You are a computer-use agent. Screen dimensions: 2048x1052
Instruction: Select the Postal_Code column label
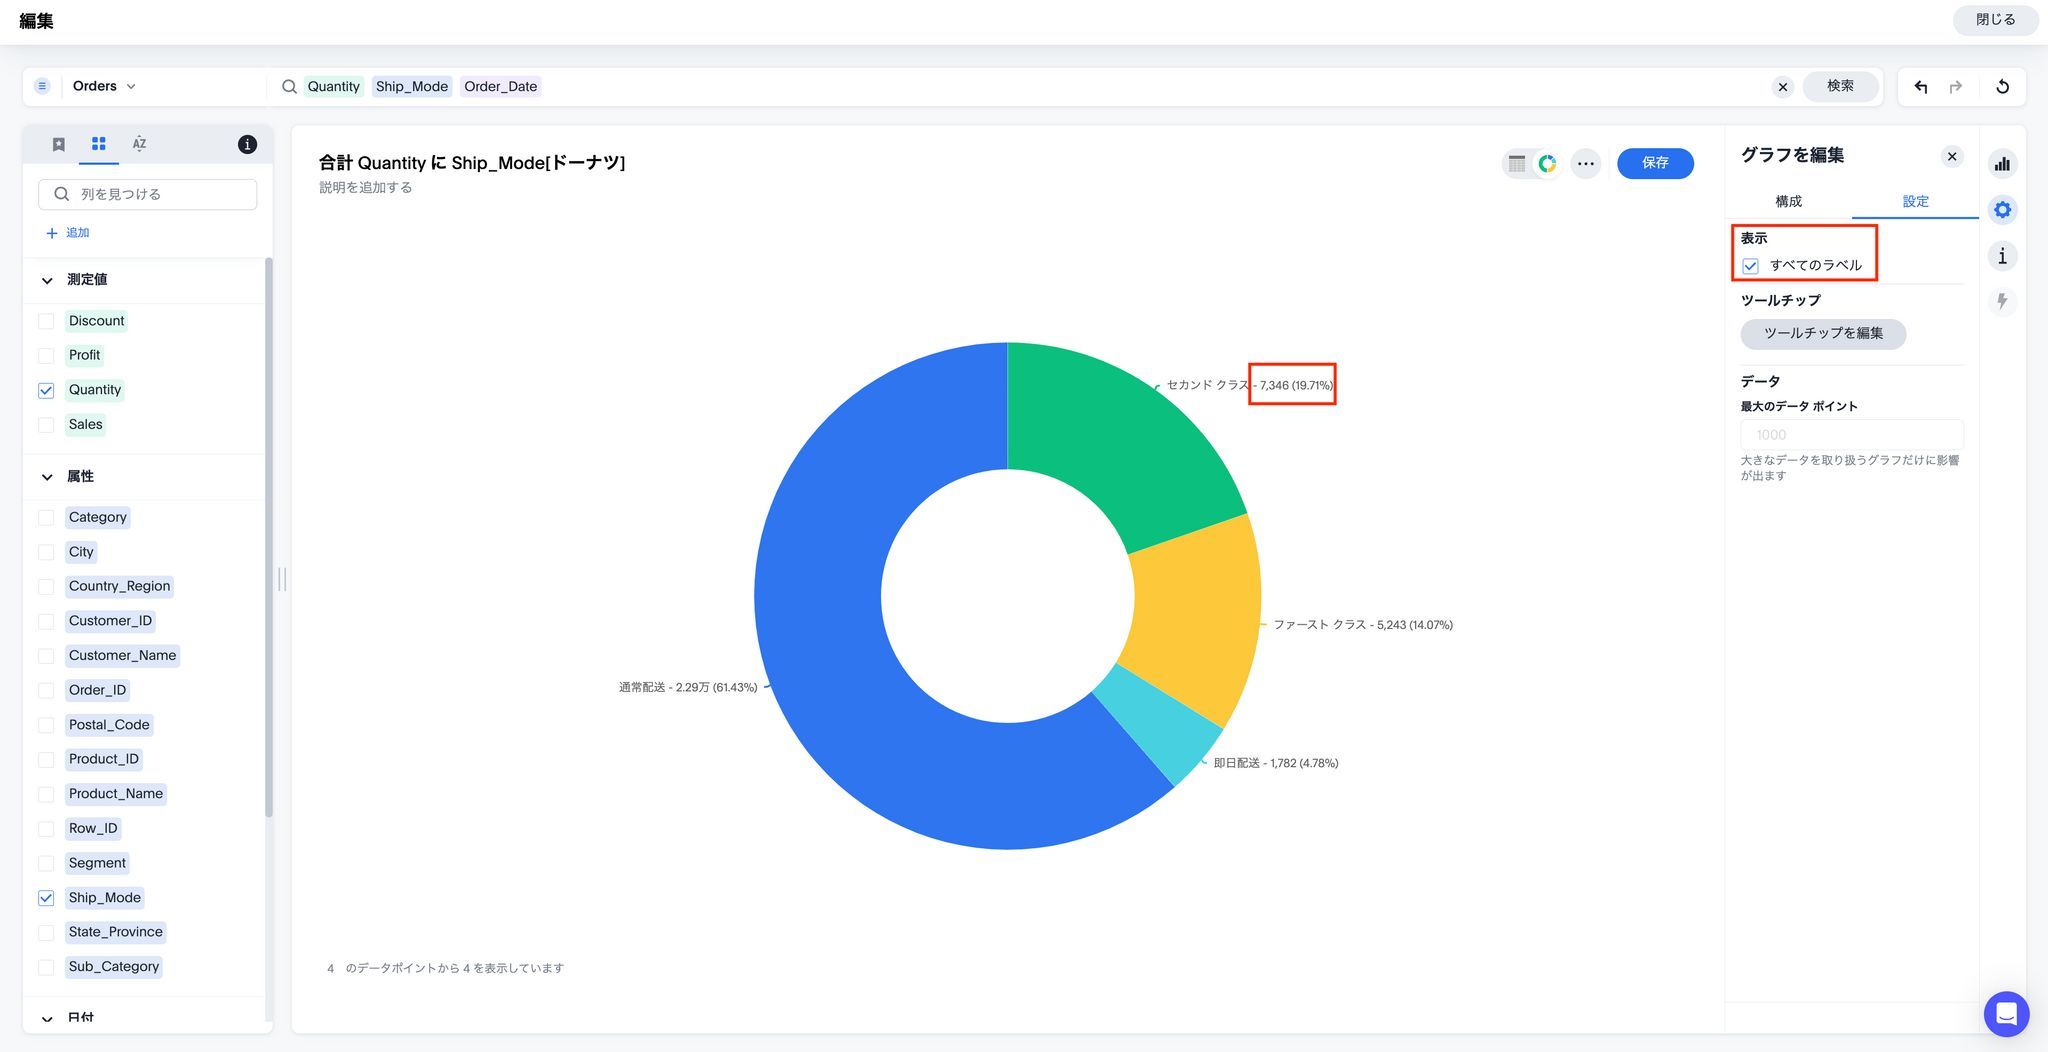tap(109, 725)
